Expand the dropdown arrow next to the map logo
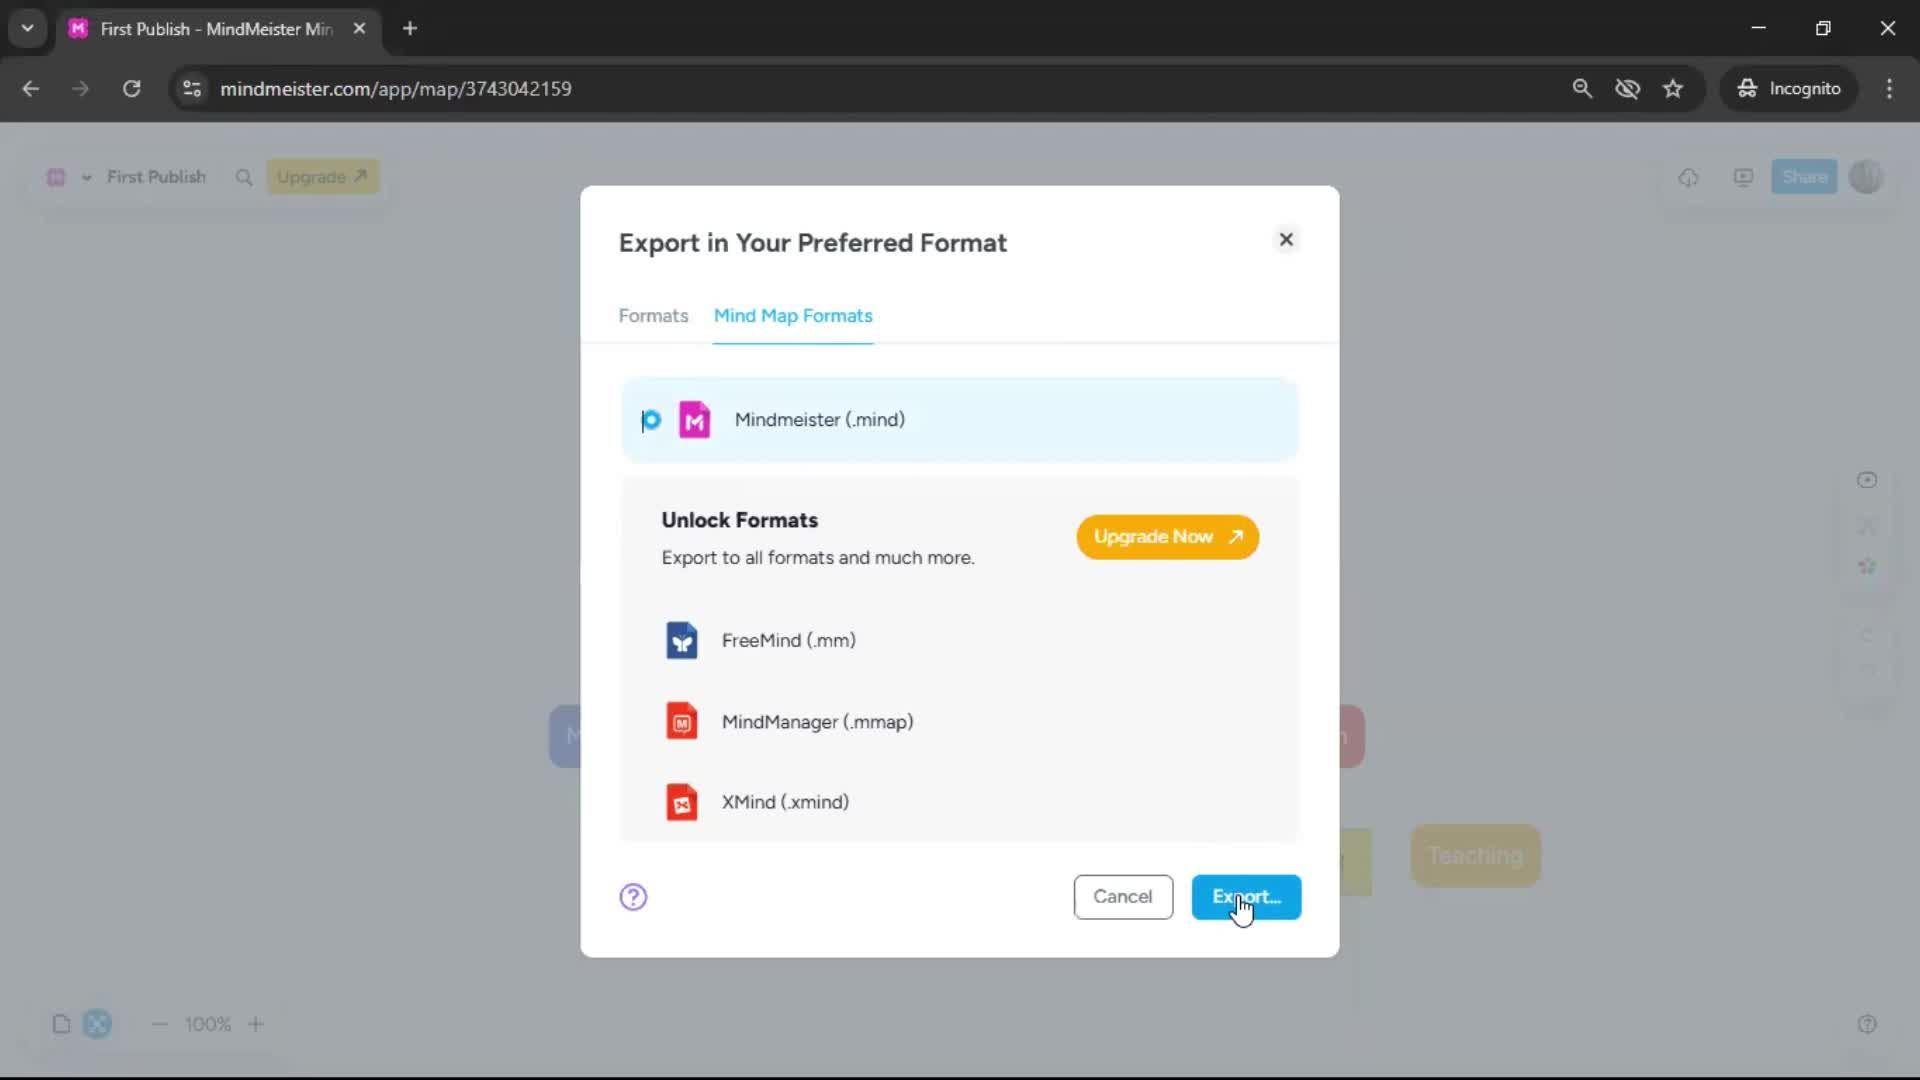Screen dimensions: 1920x1080 click(87, 178)
